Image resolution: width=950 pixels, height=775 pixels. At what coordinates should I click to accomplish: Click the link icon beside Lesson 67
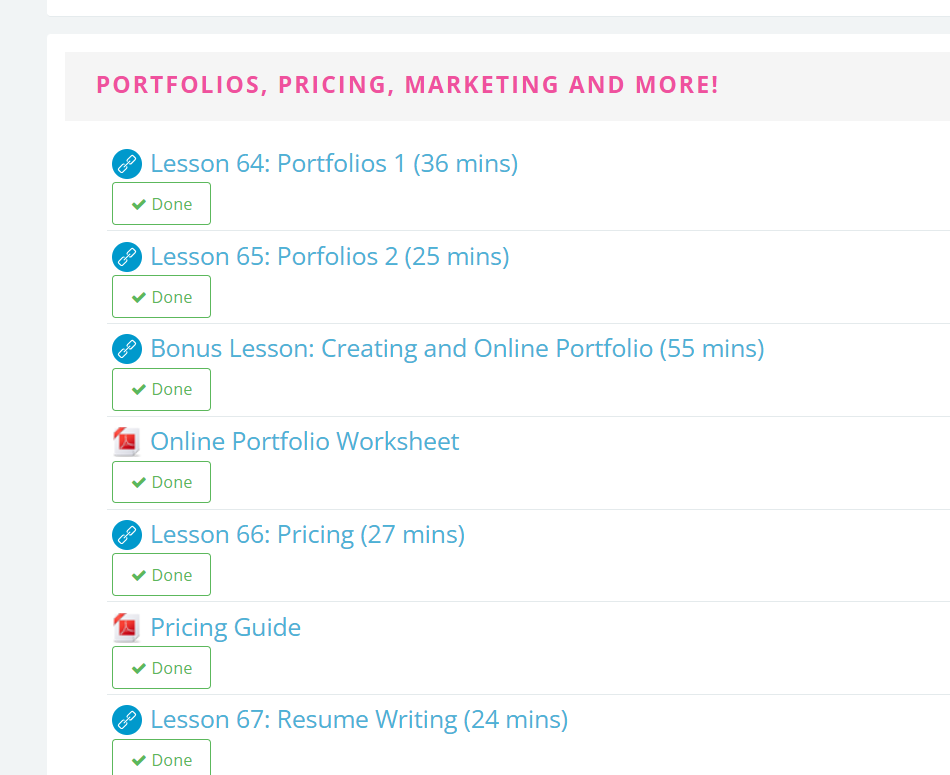tap(127, 720)
